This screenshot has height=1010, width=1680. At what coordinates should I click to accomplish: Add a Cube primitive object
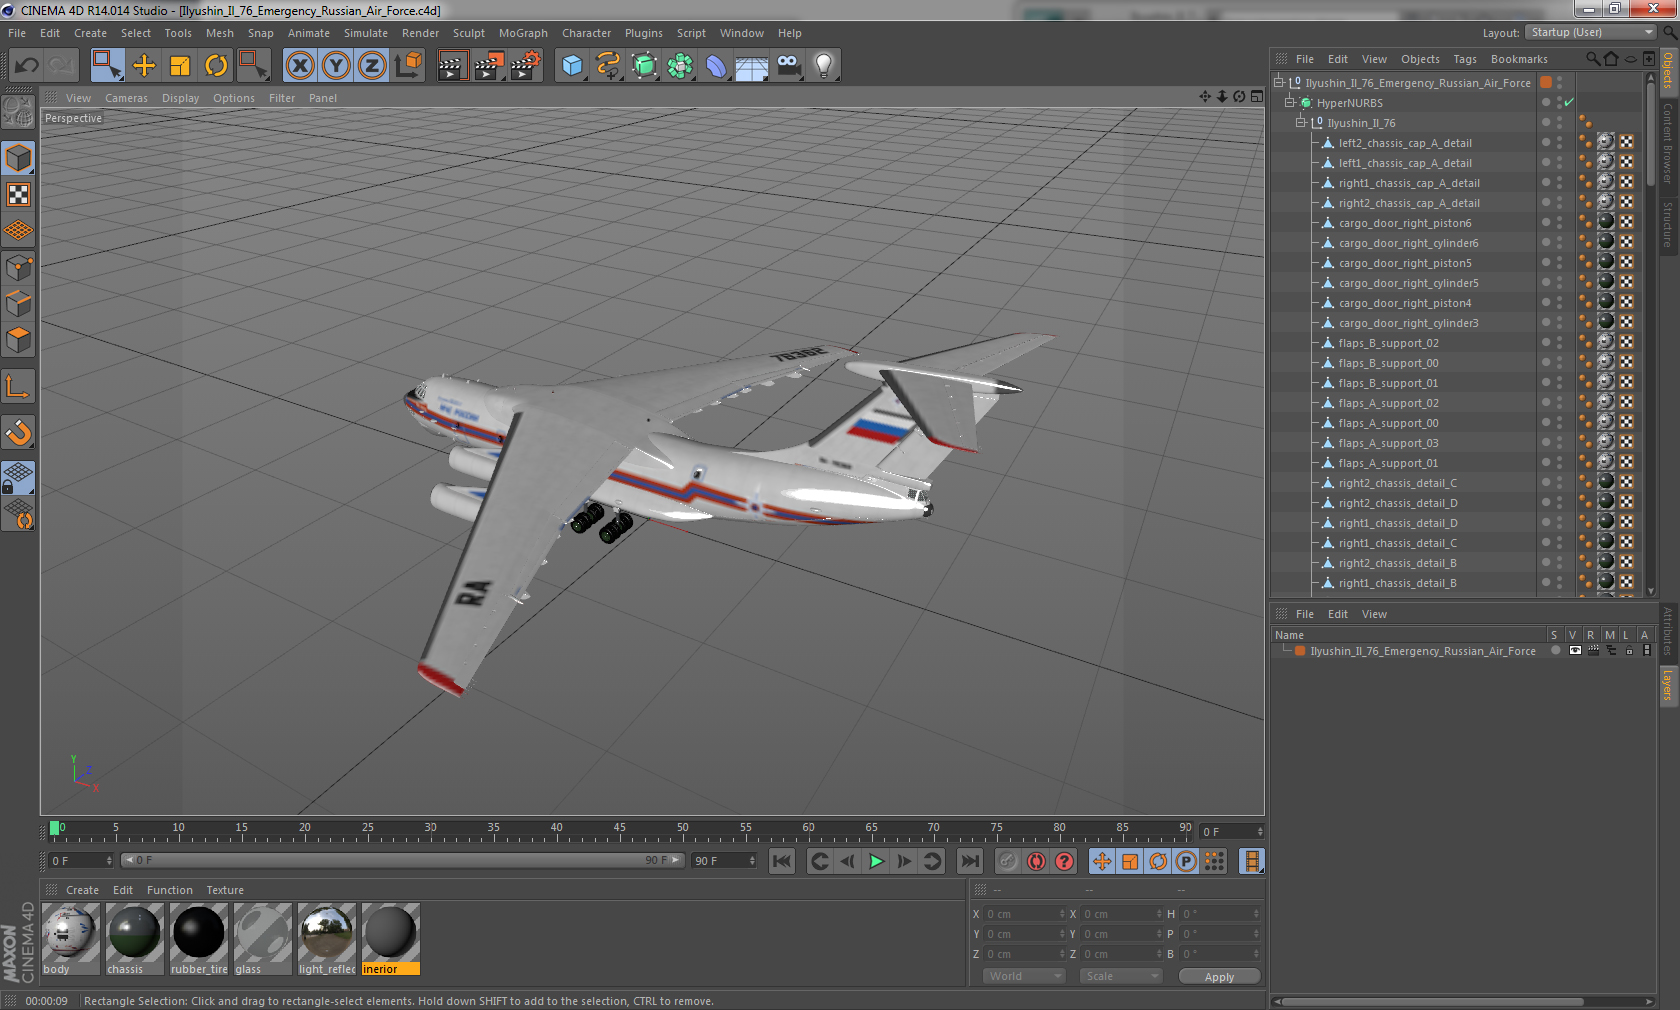(572, 66)
